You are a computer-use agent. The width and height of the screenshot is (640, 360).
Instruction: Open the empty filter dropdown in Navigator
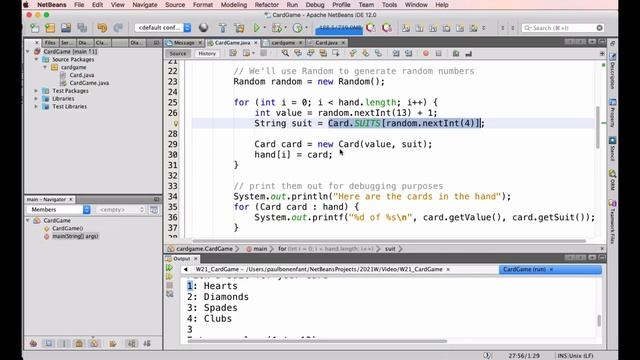[x=121, y=209]
